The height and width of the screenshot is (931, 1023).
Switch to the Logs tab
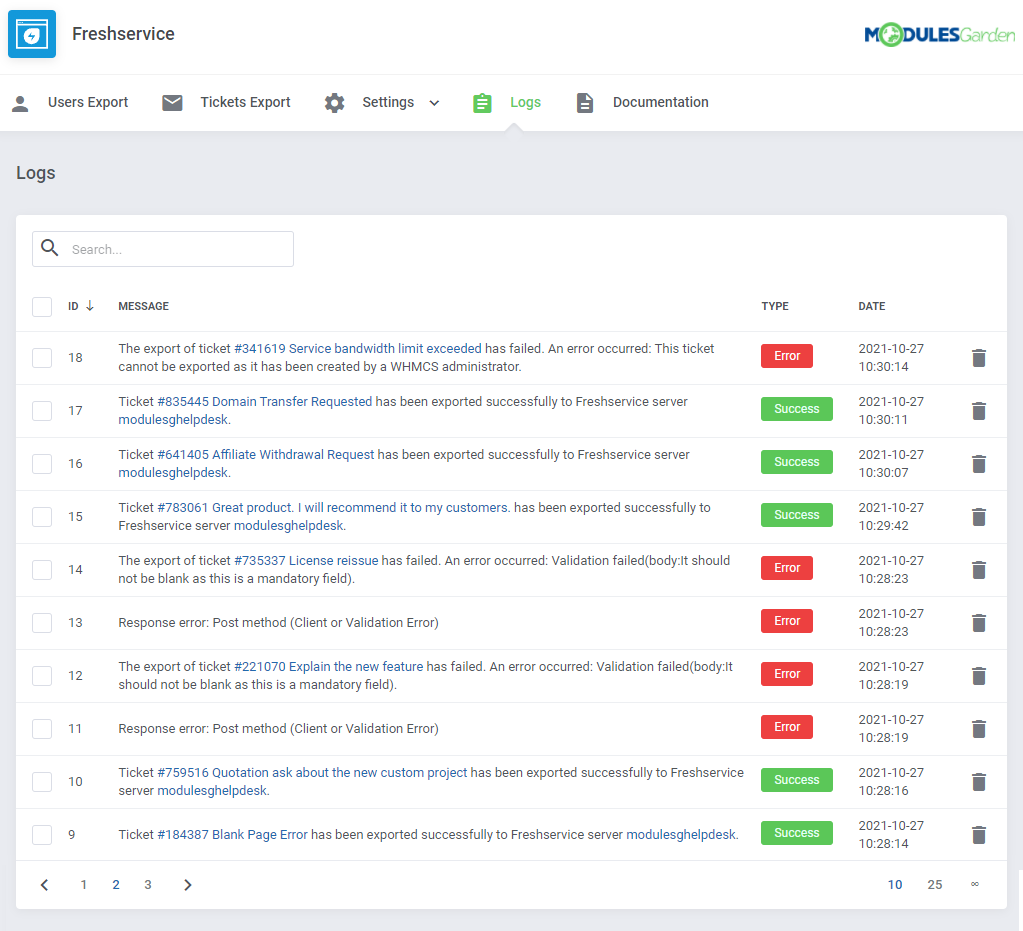click(525, 102)
